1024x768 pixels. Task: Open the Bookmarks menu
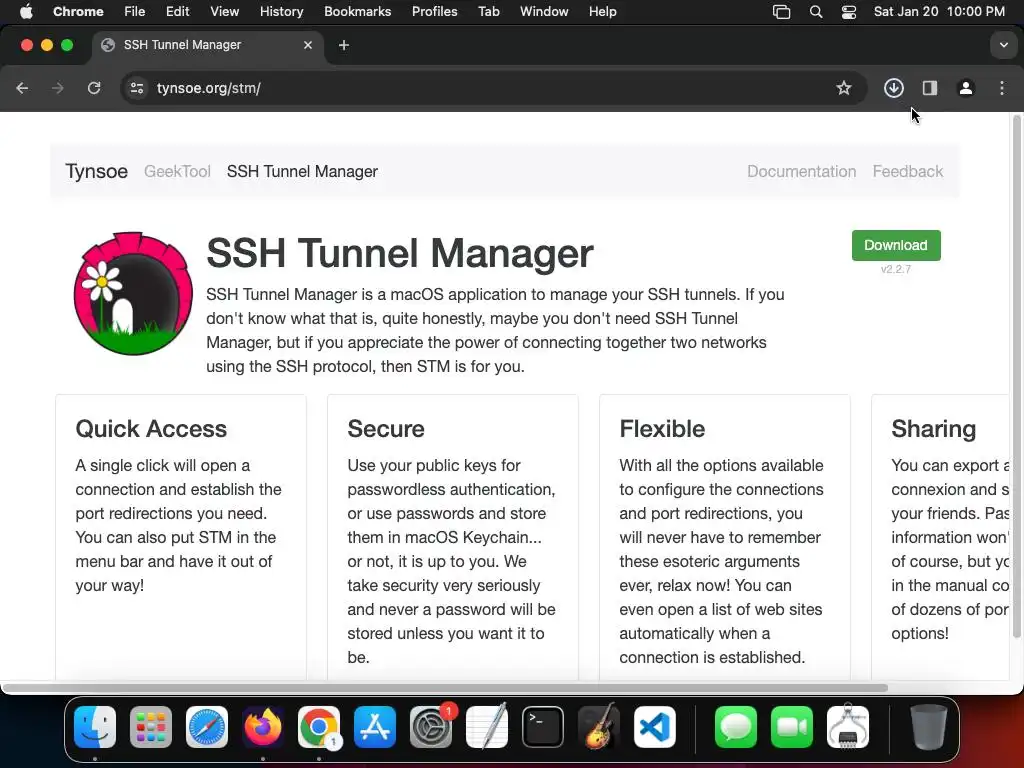point(357,11)
